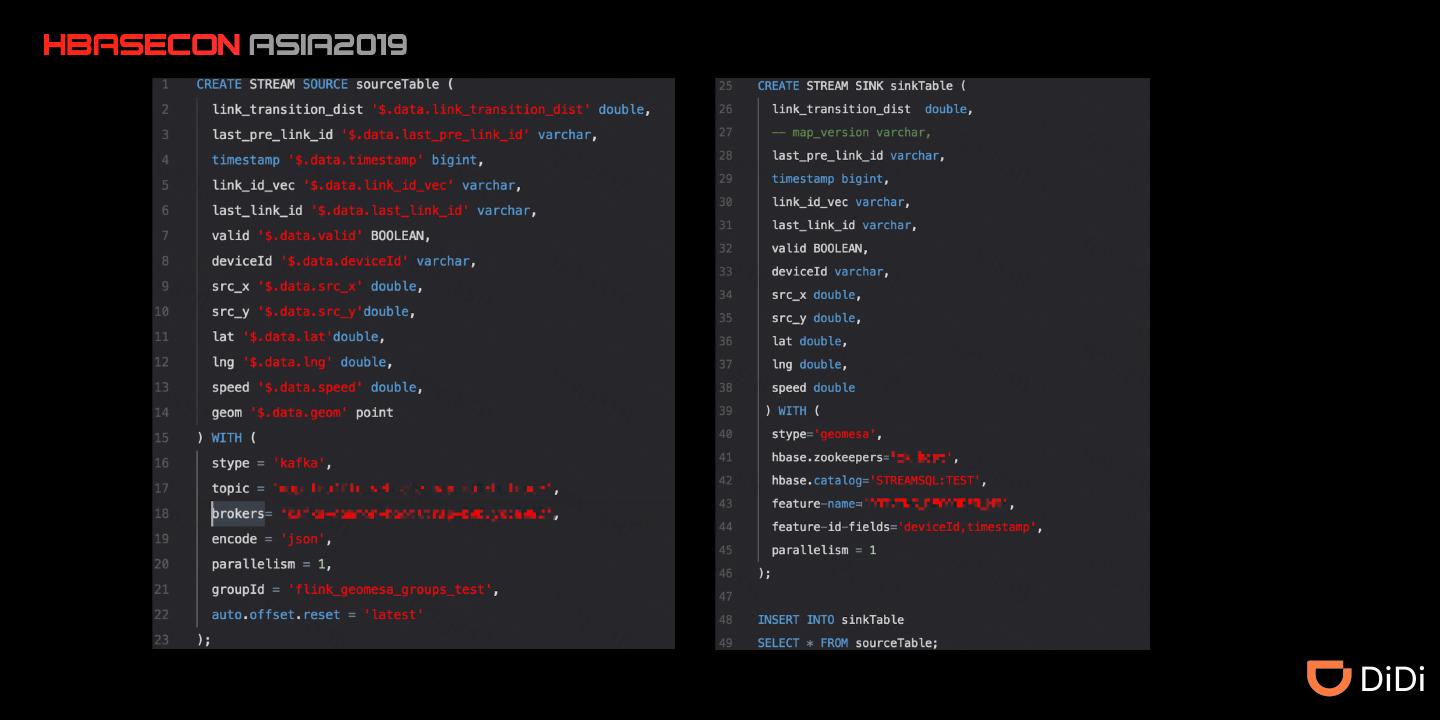Select 'CREATE STREAM SINK sinkTable (' line
This screenshot has height=721, width=1441.
[x=862, y=86]
